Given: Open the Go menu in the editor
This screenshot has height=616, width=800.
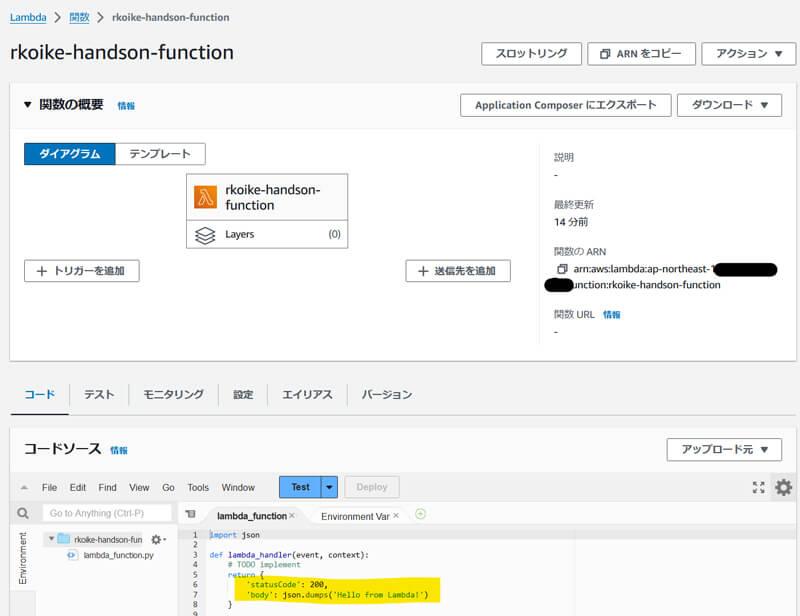Looking at the screenshot, I should [x=168, y=487].
